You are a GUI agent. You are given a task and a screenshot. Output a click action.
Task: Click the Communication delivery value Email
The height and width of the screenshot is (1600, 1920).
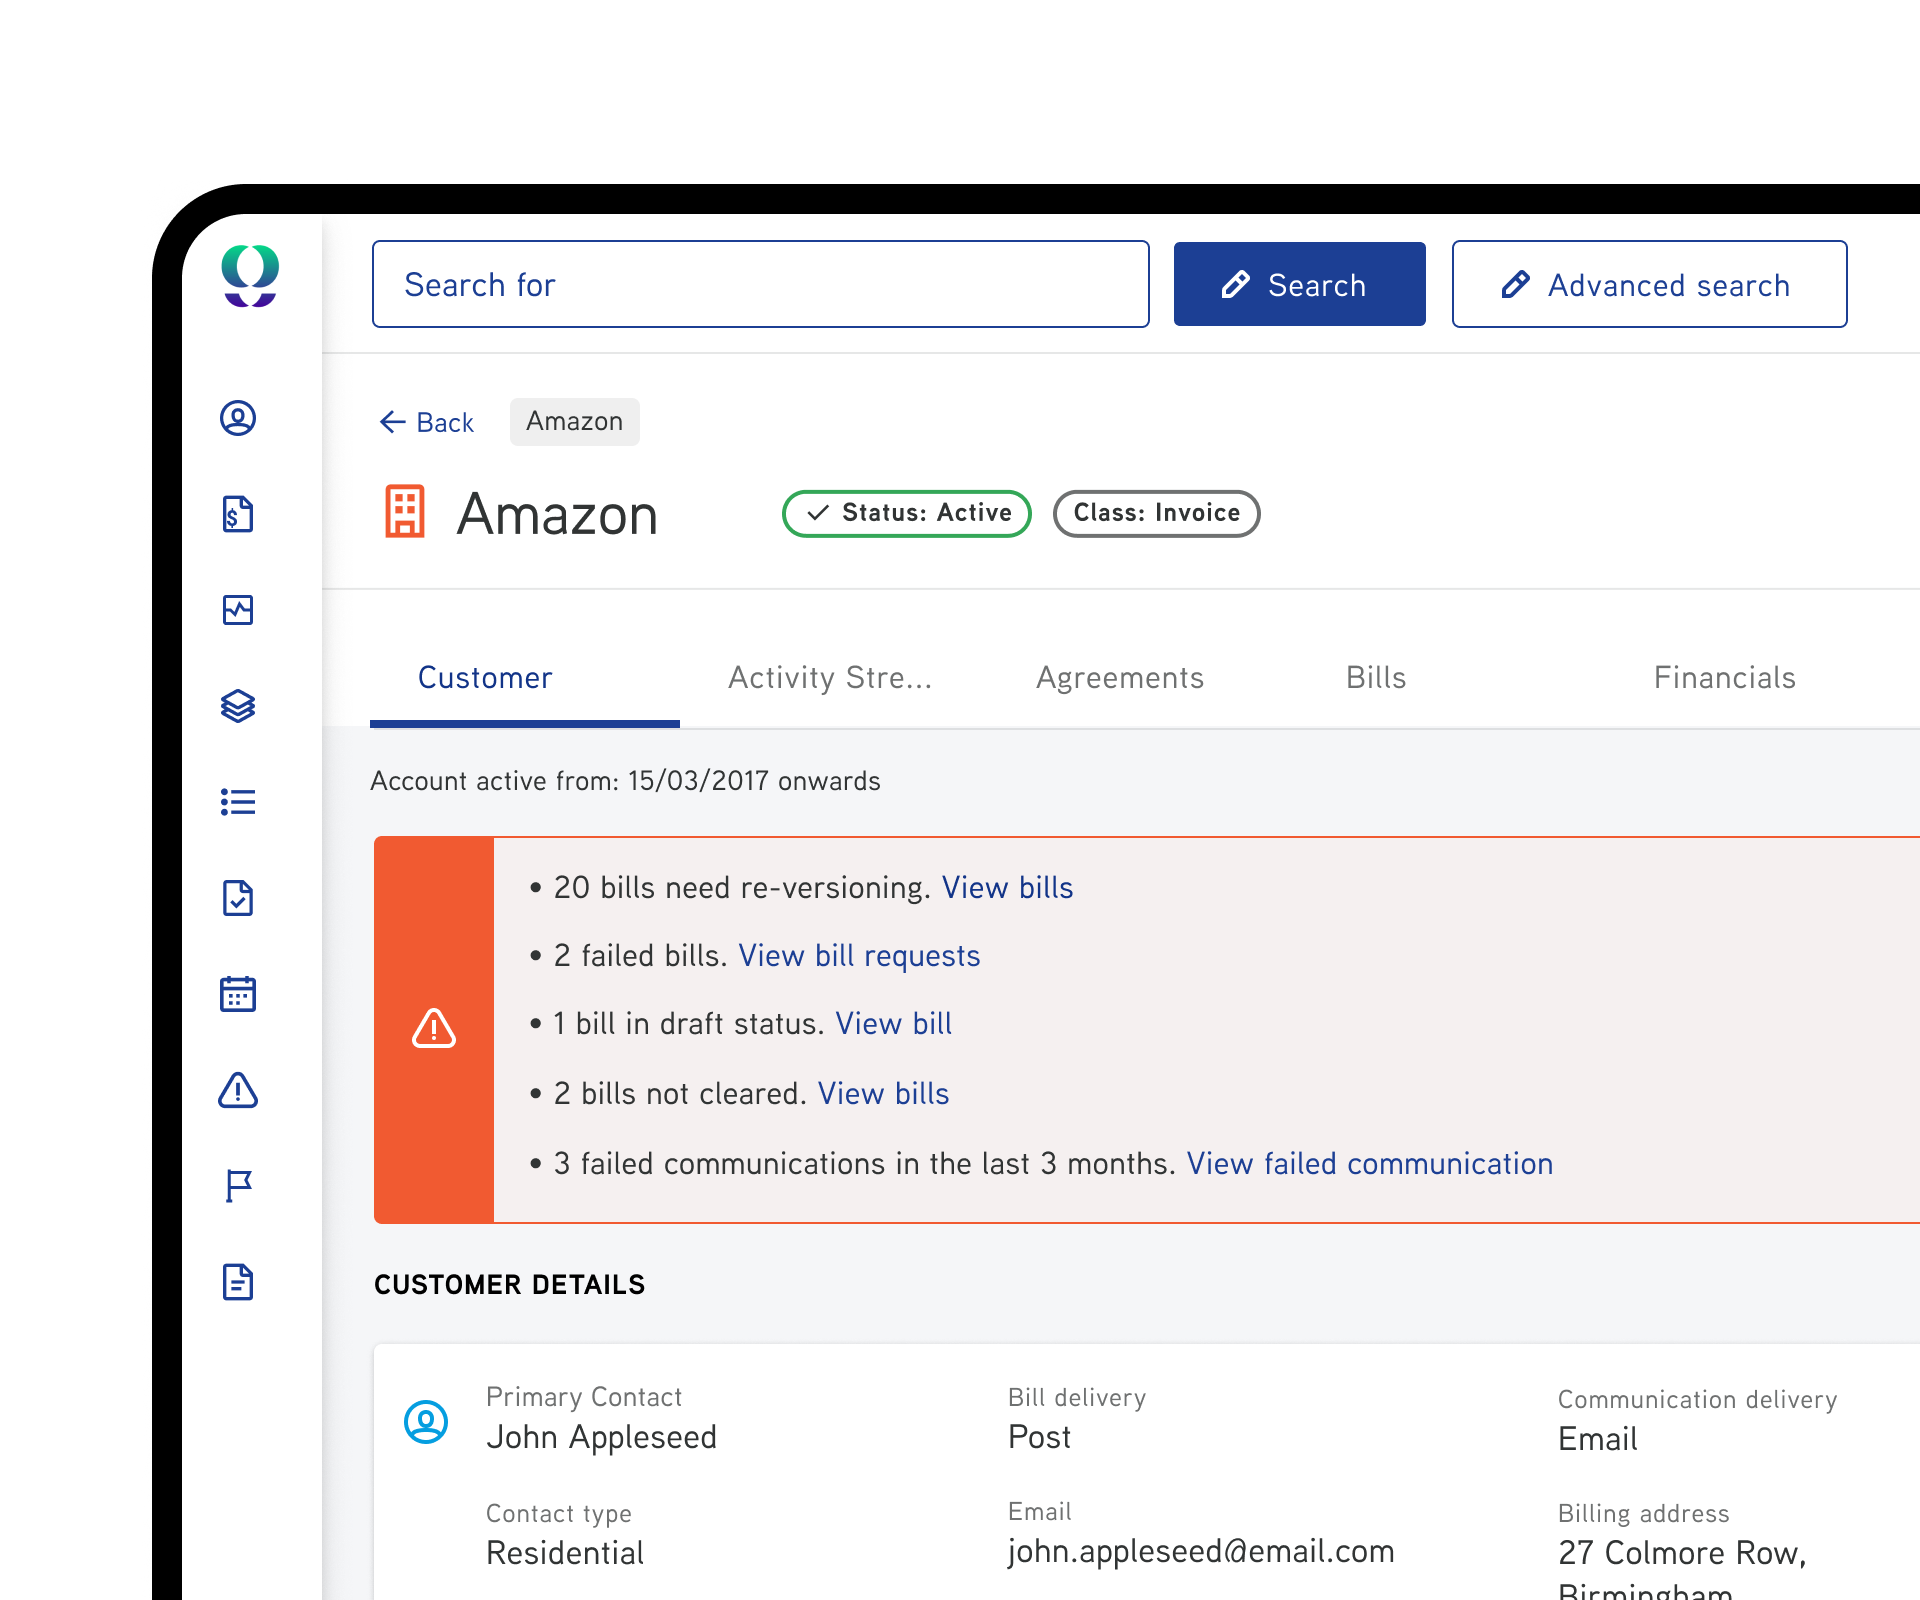(x=1598, y=1439)
